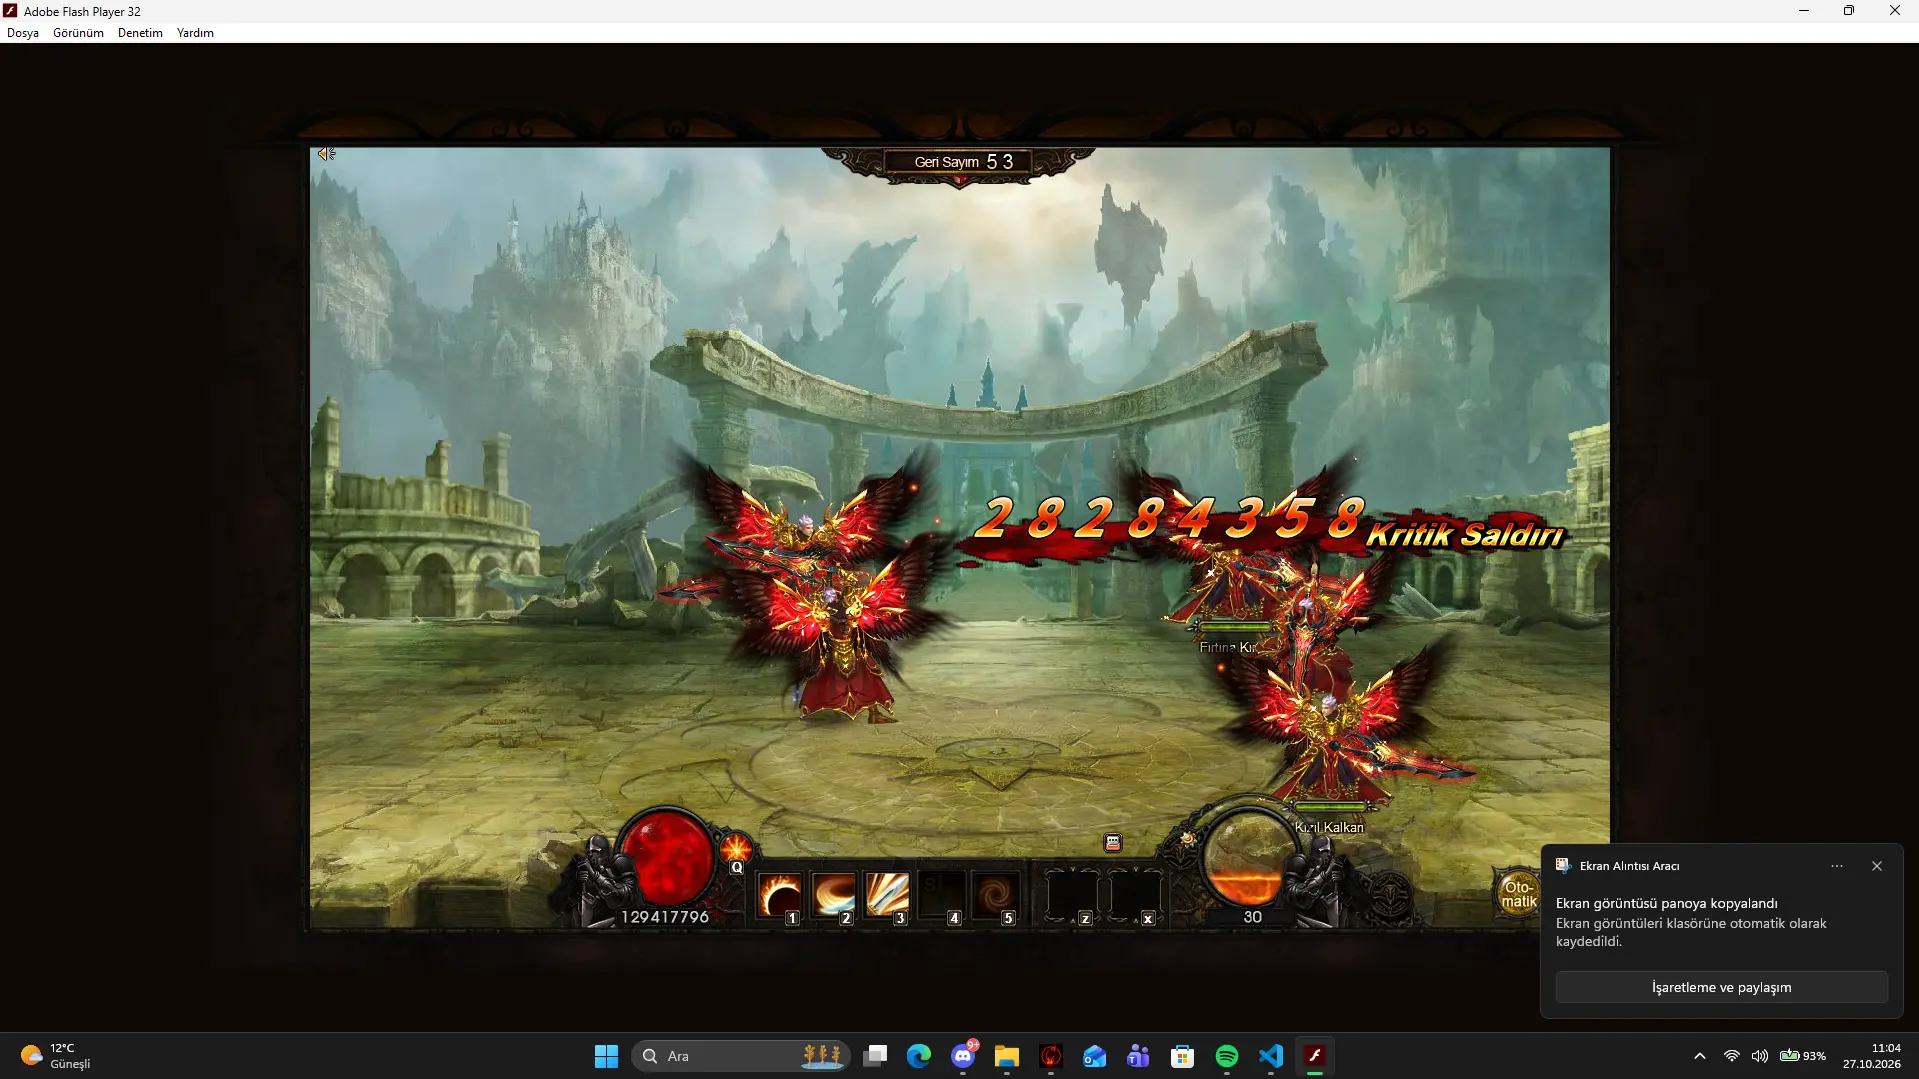1919x1079 pixels.
Task: Activate skill slot 1 fire ring
Action: (x=779, y=895)
